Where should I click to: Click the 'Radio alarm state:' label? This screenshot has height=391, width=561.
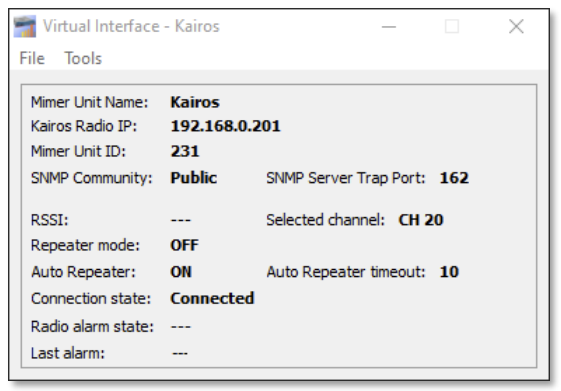click(x=92, y=326)
